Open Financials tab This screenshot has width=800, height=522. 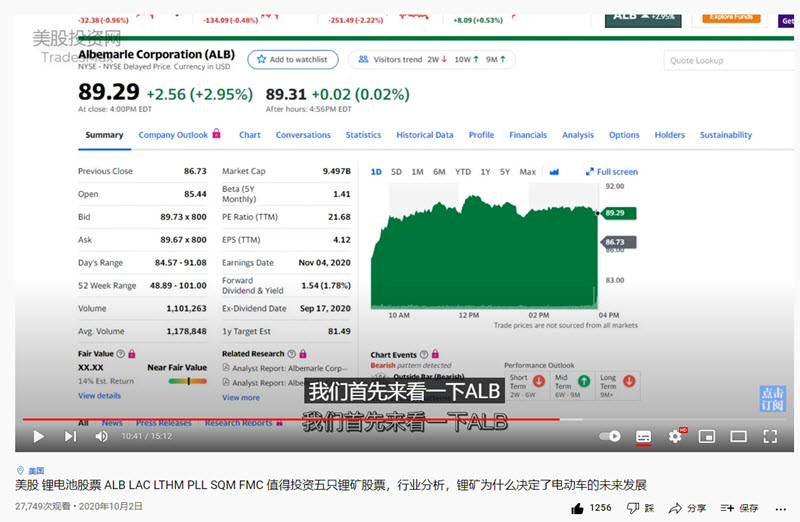coord(528,135)
